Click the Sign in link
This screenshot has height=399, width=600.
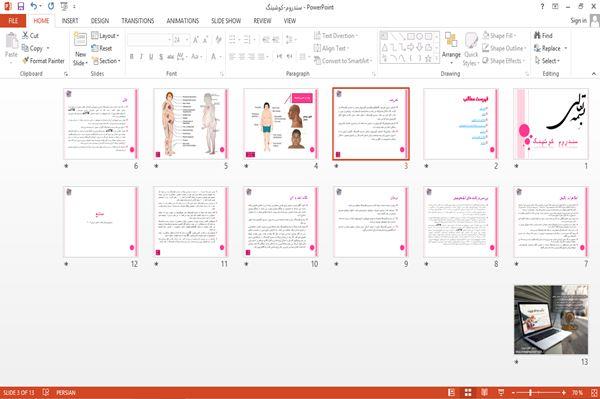(578, 21)
